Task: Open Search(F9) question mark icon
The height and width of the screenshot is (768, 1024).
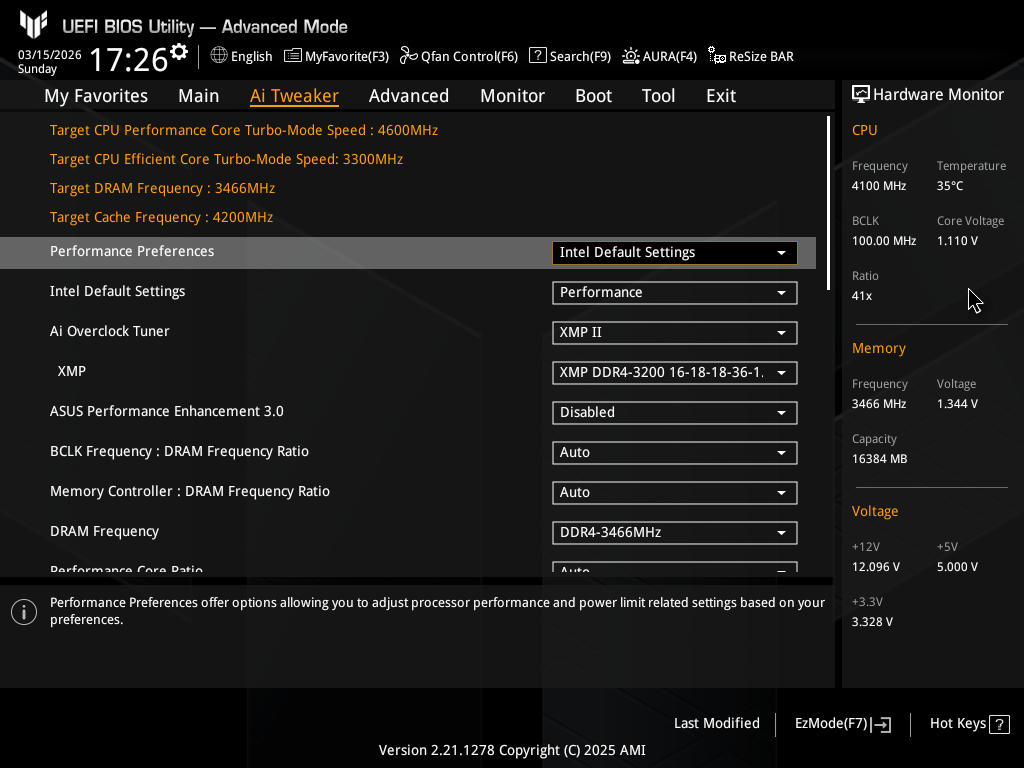Action: tap(537, 56)
